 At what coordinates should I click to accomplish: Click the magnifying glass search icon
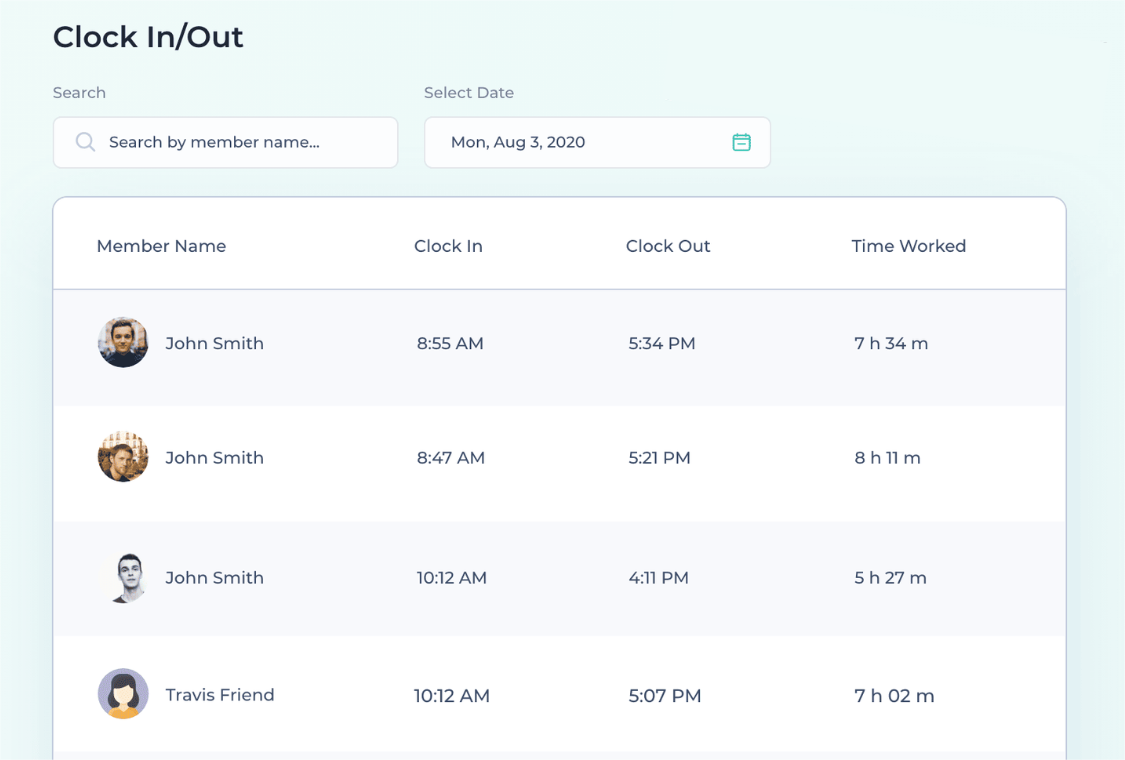(x=86, y=142)
